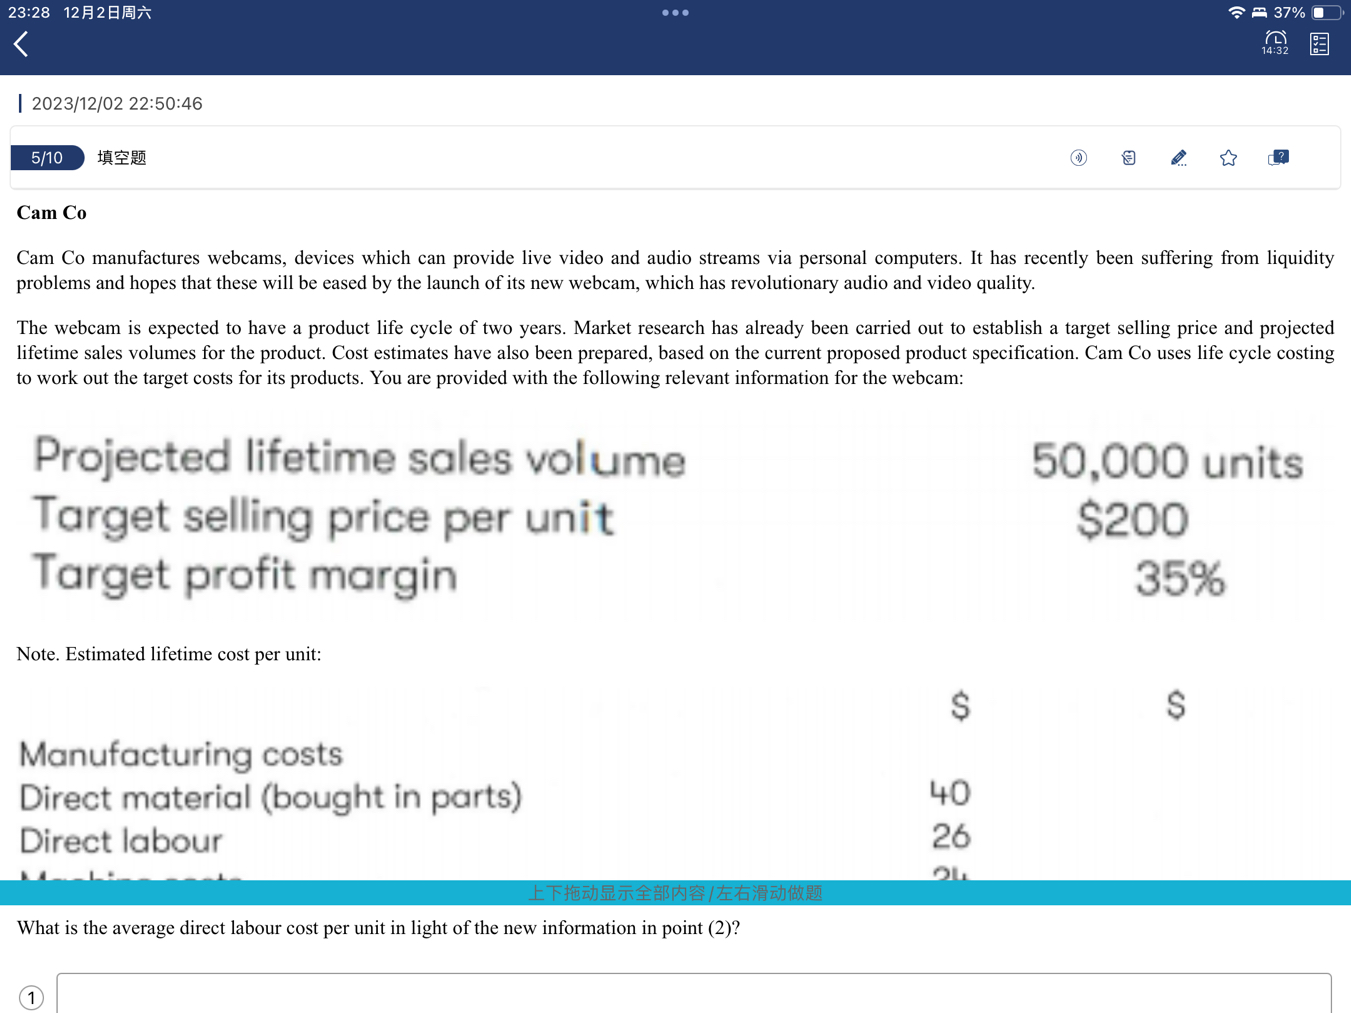Tap the blue drag handle divider bar
The image size is (1351, 1013).
(675, 892)
